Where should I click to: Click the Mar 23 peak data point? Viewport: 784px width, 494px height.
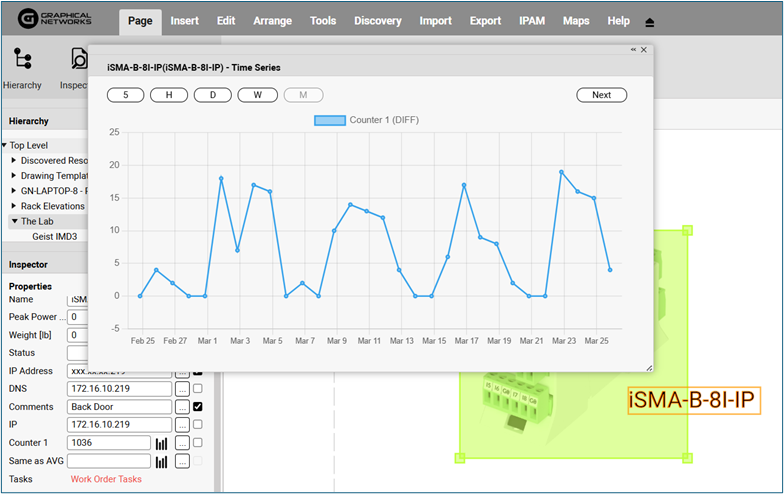tap(562, 172)
